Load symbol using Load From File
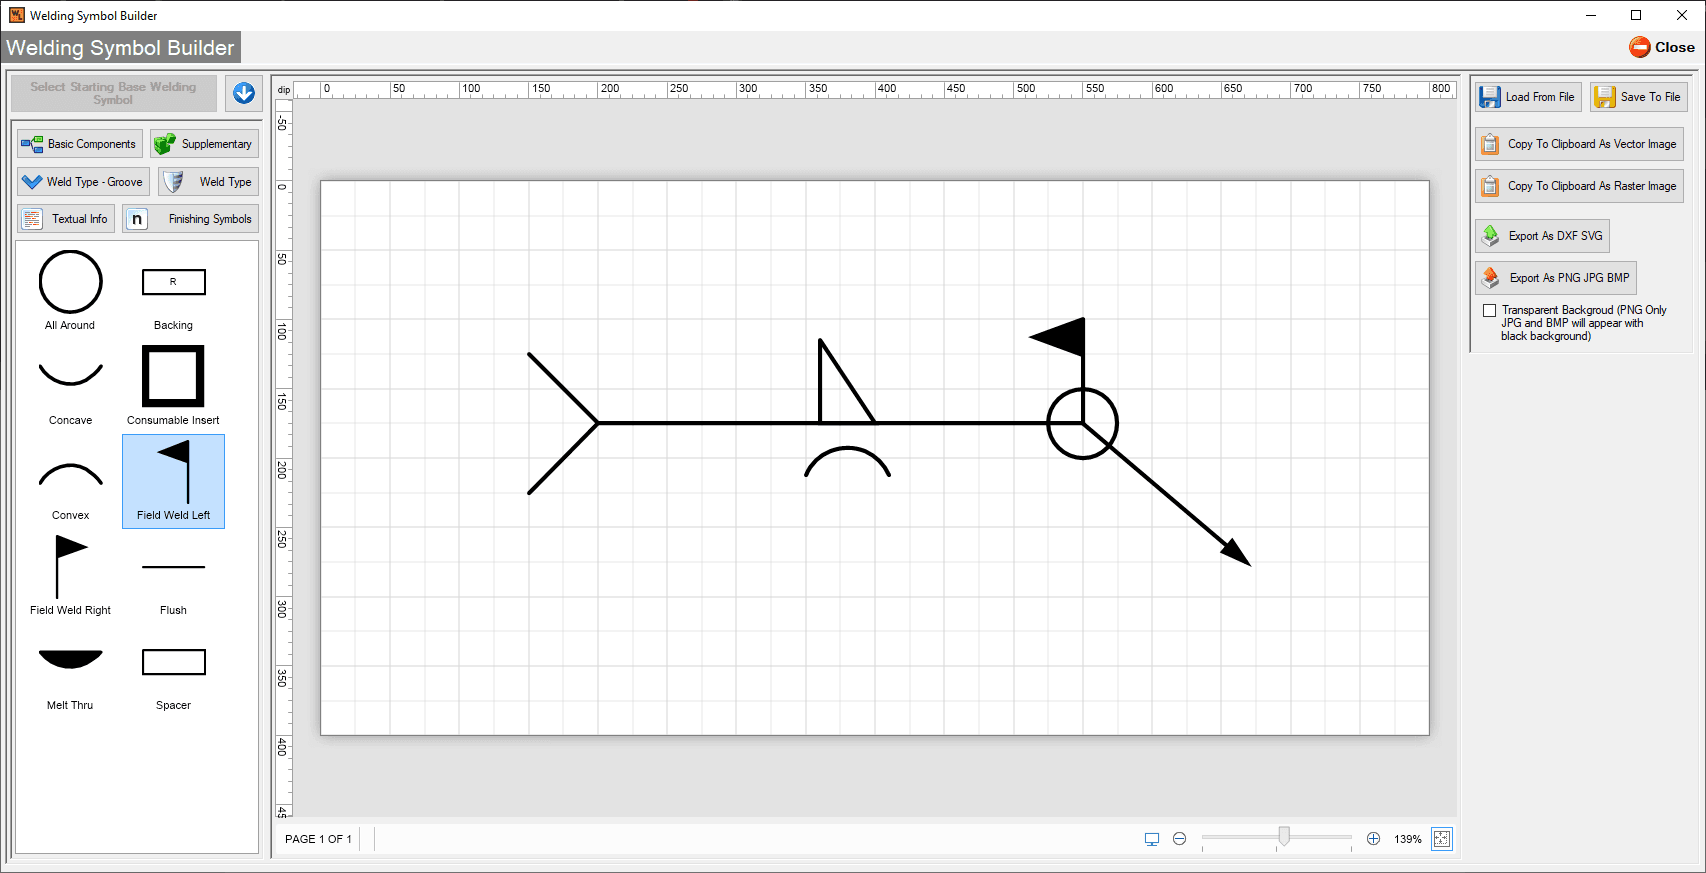 (1528, 97)
